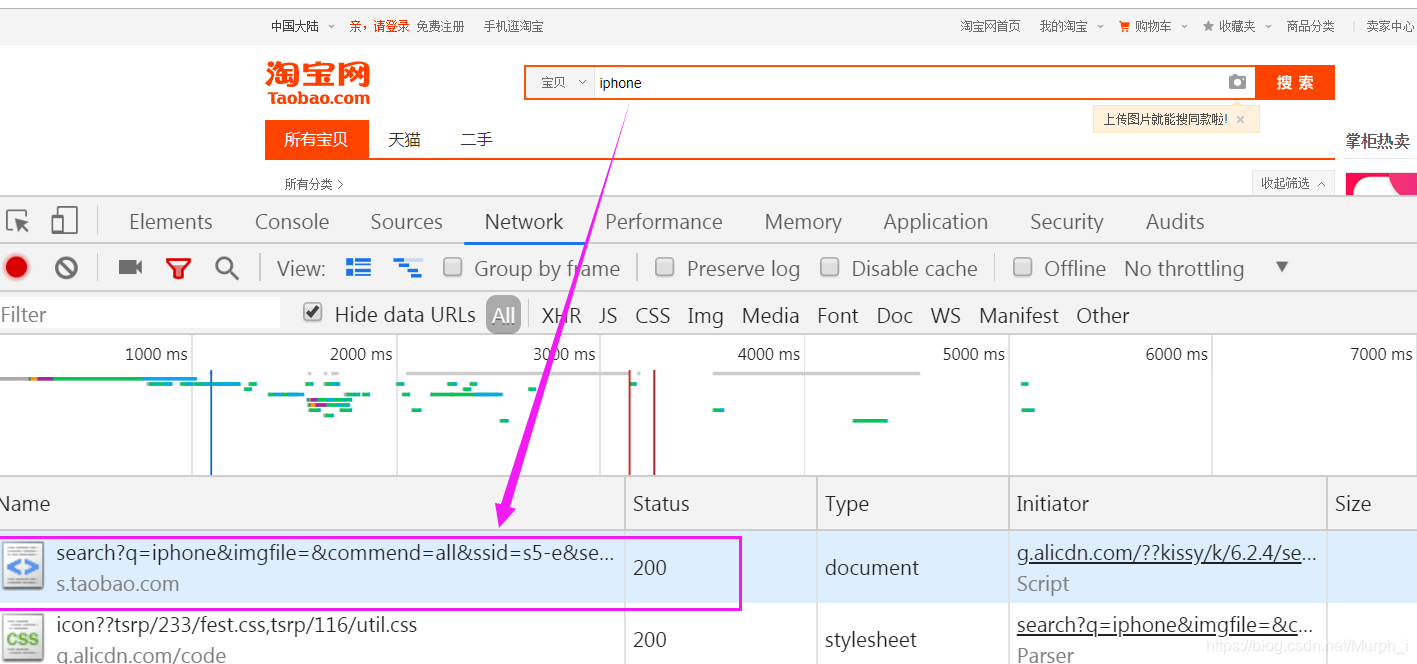Select the 所有宝贝 tab

pyautogui.click(x=316, y=139)
